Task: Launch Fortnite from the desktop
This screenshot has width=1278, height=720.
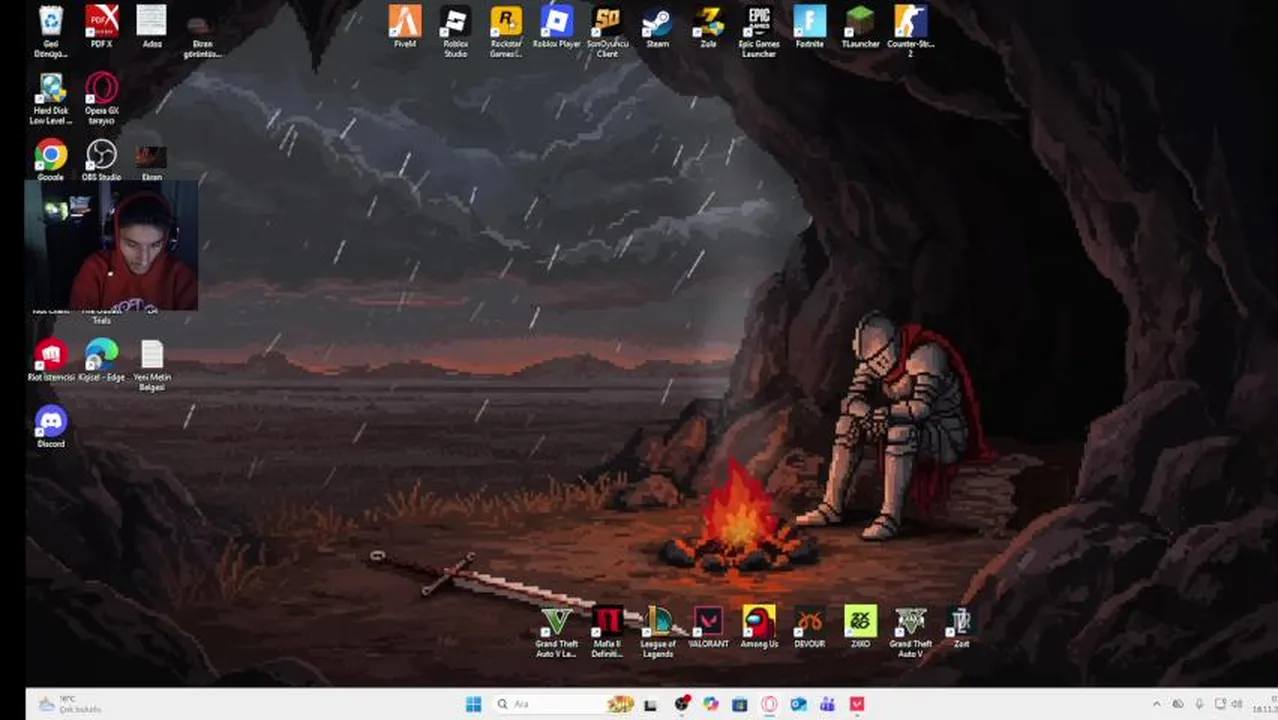Action: (809, 27)
